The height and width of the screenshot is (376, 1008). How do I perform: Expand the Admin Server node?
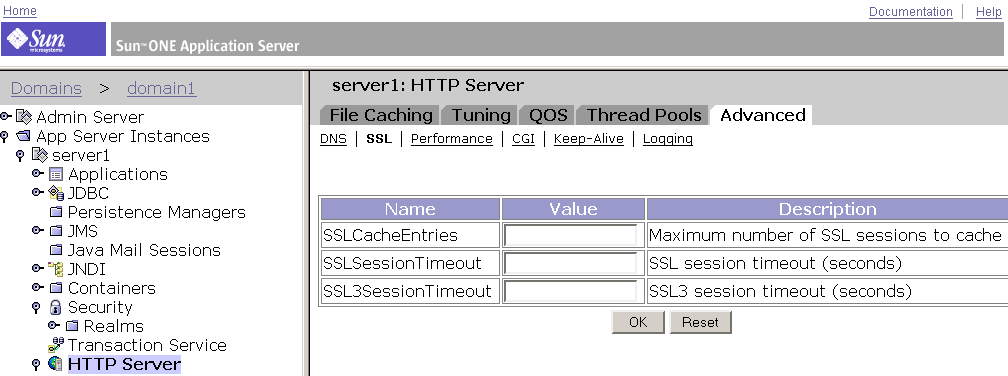[6, 116]
